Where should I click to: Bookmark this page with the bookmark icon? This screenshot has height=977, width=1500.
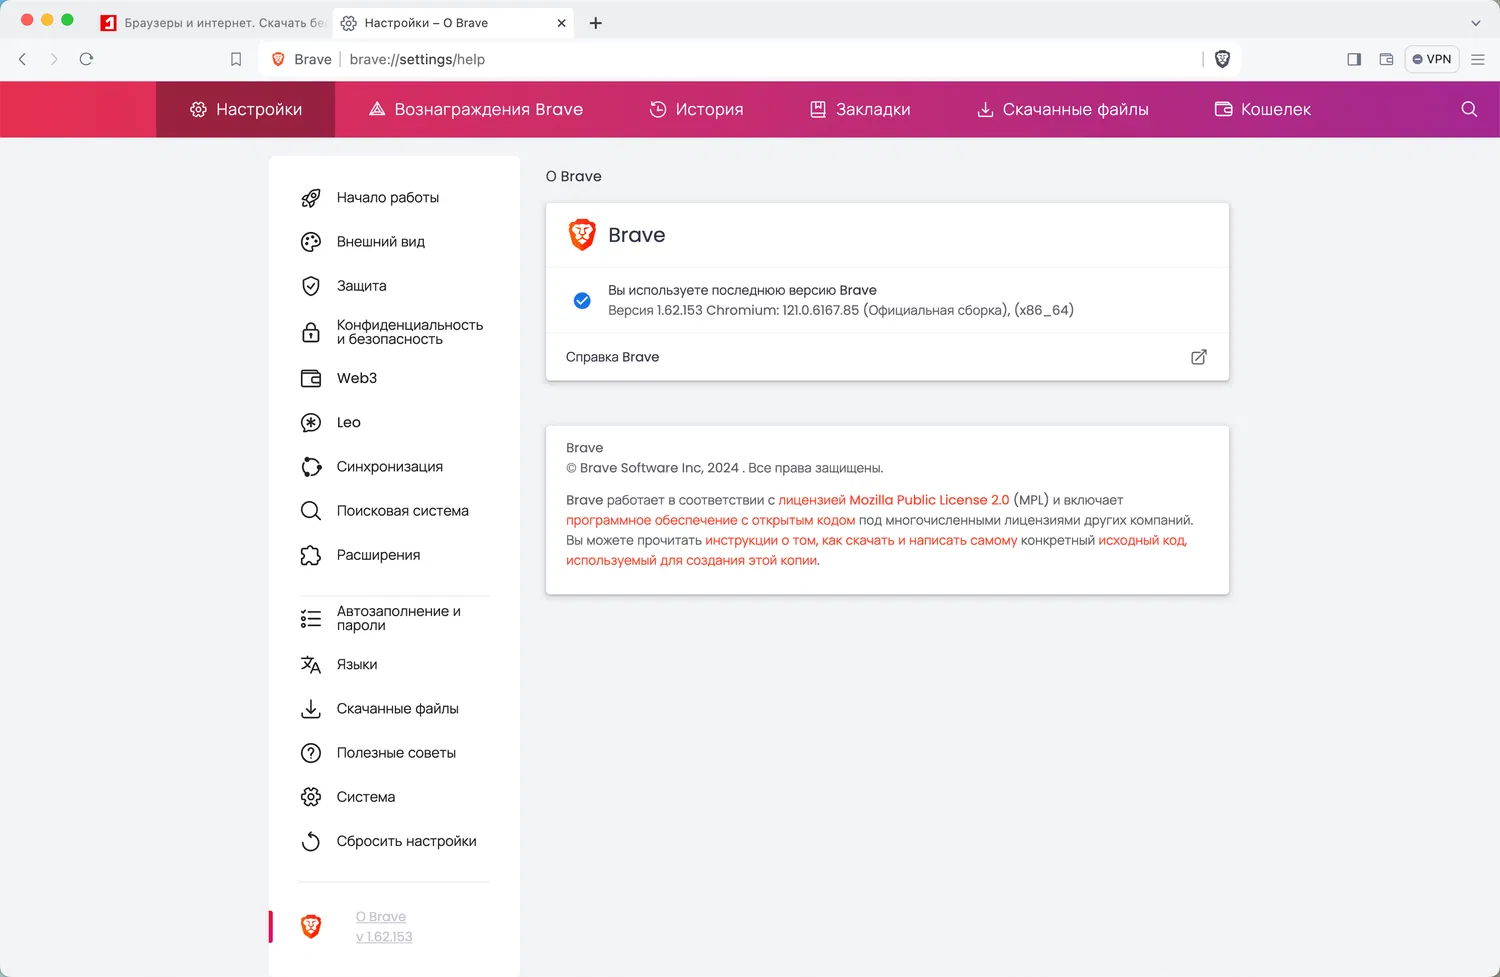236,59
